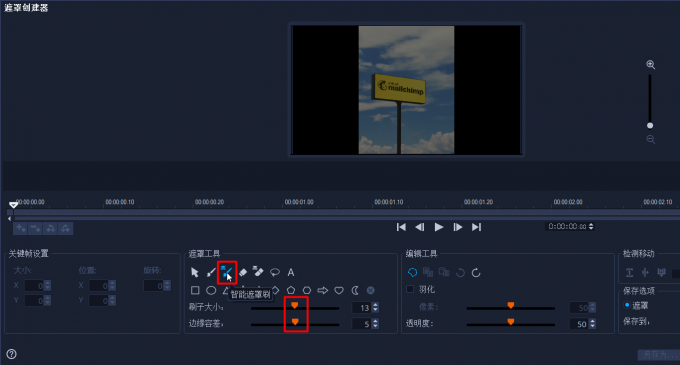The width and height of the screenshot is (680, 365).
Task: Click the 透明度 opacity slider handle
Action: [x=511, y=322]
